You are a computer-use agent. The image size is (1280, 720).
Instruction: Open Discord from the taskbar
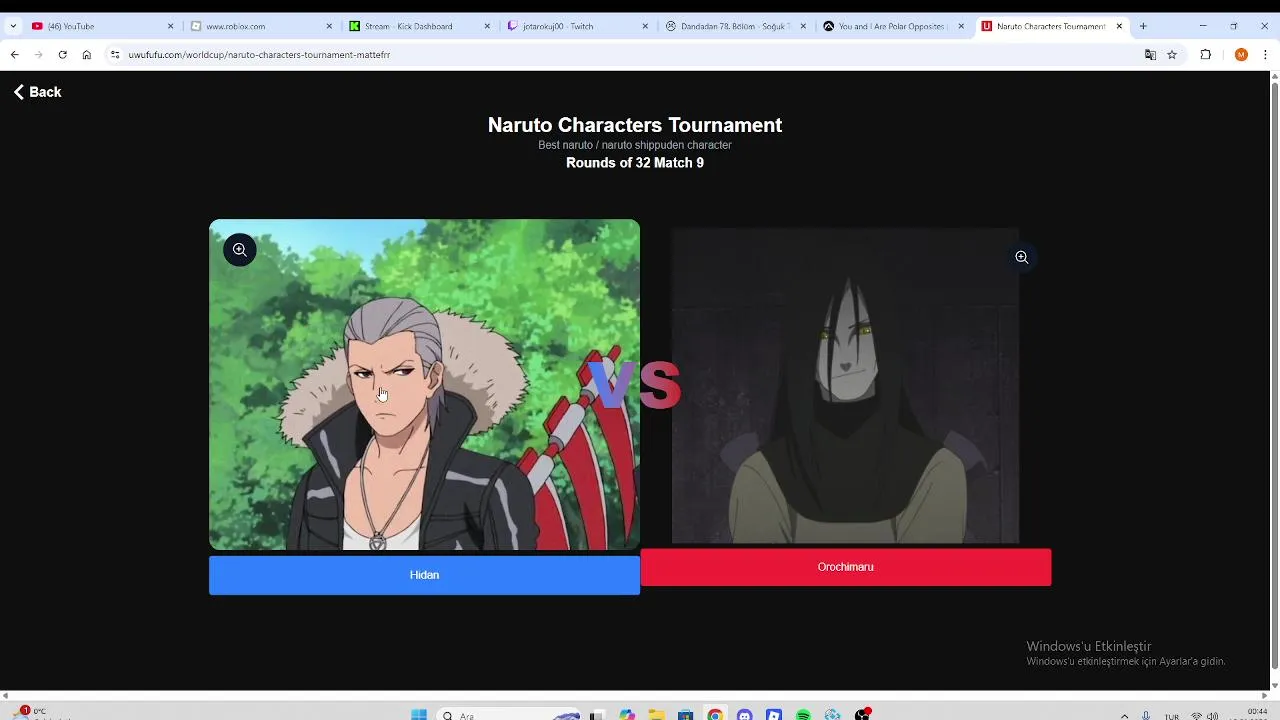click(x=744, y=714)
